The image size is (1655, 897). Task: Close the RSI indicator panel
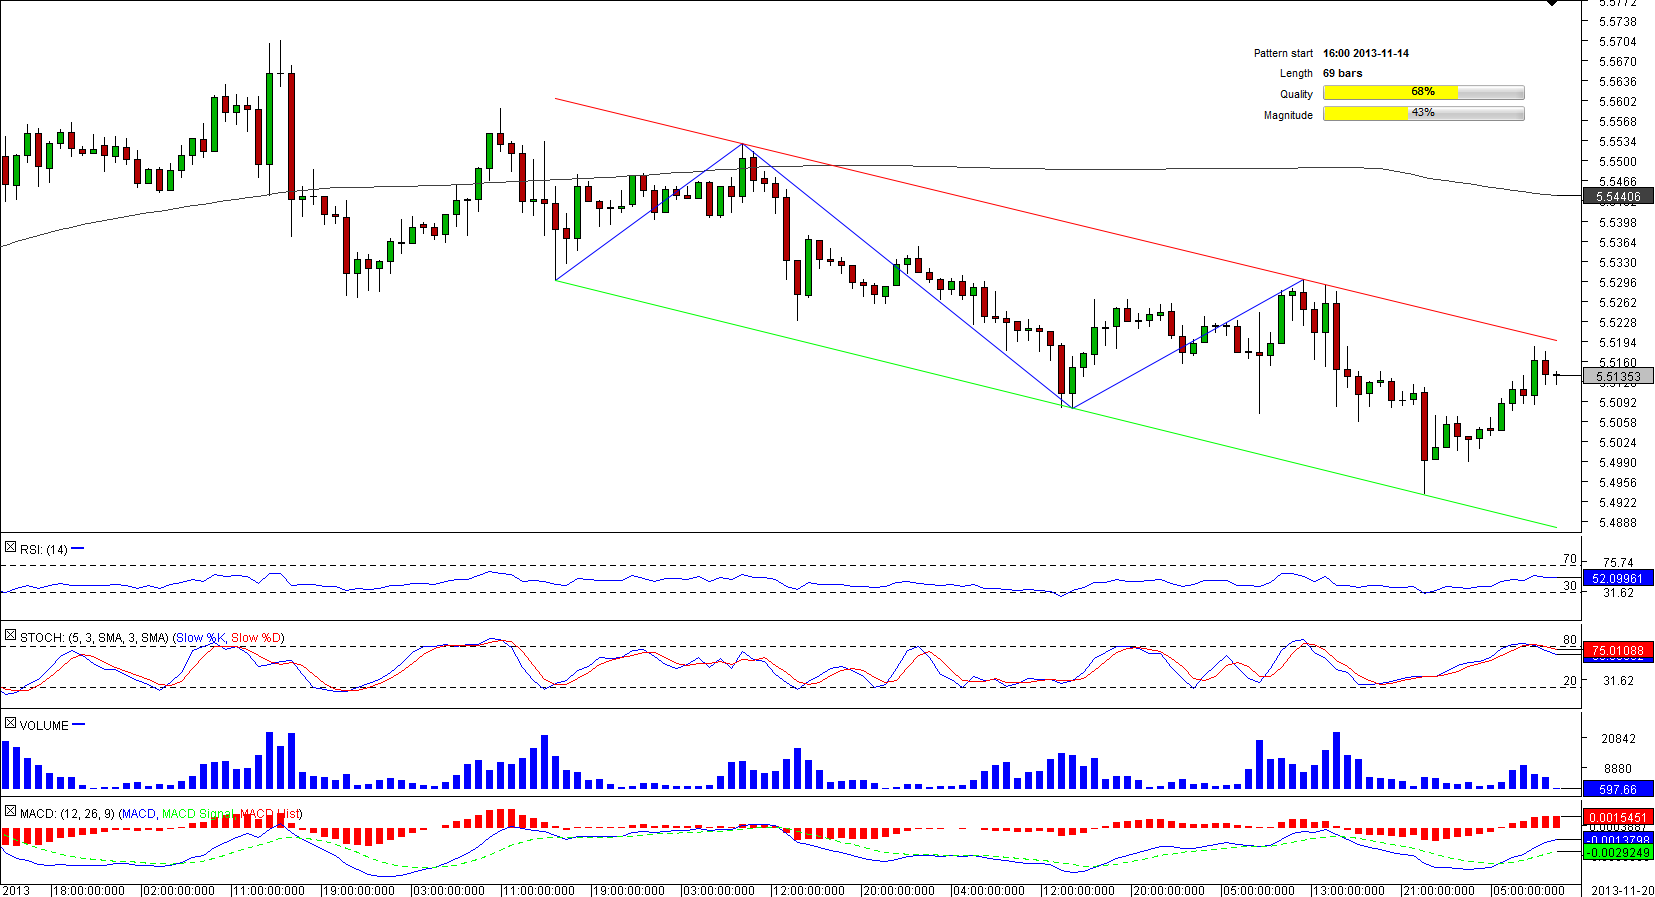click(x=10, y=547)
